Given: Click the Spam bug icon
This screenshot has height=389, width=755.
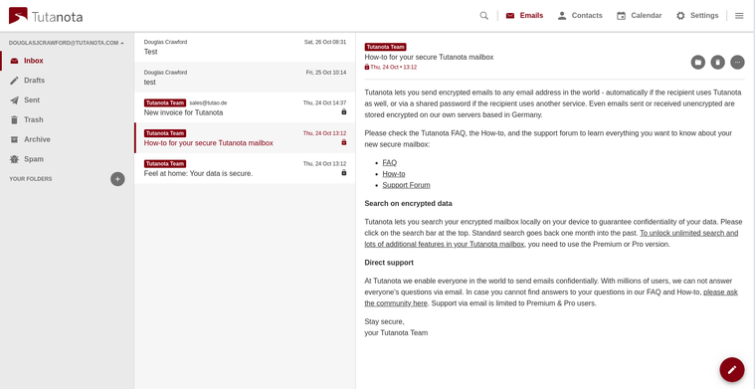Looking at the screenshot, I should click(x=14, y=159).
